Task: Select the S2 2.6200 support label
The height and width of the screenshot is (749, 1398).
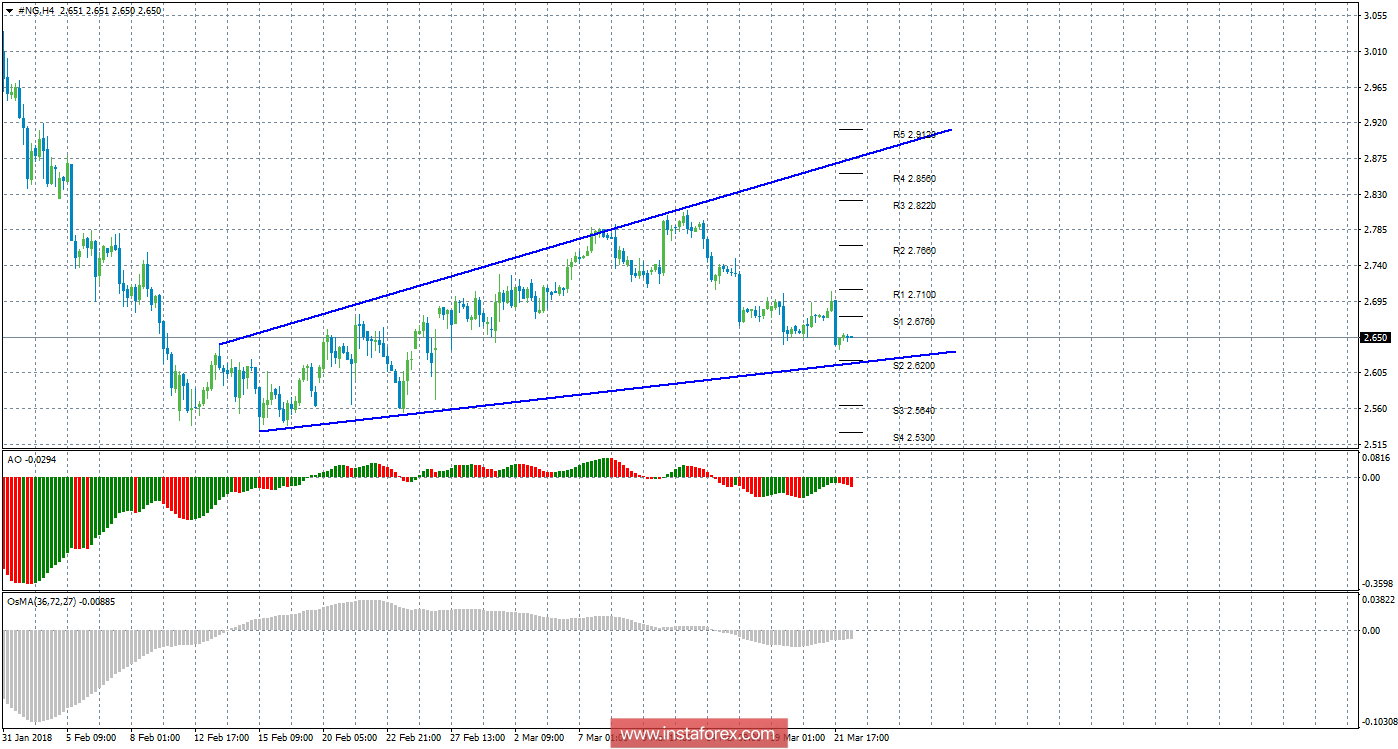Action: 915,367
